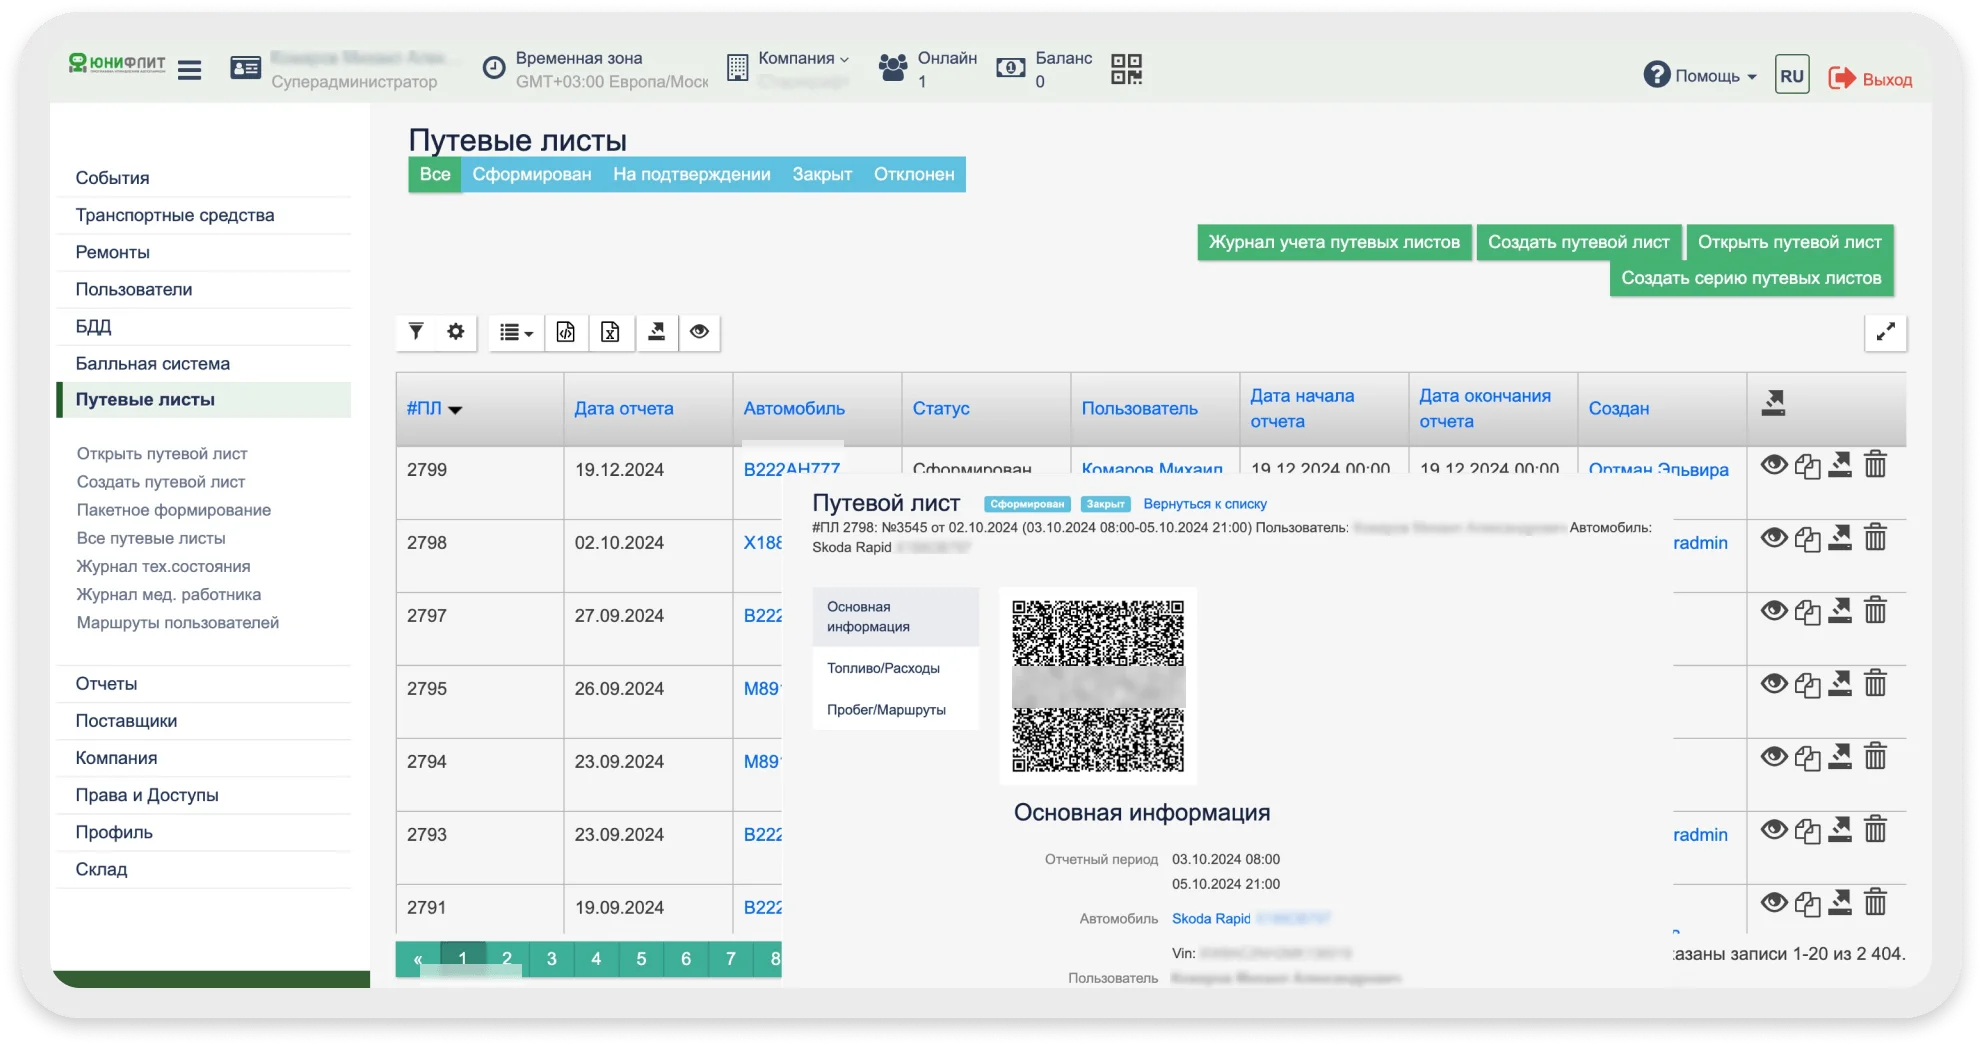Image resolution: width=1982 pixels, height=1046 pixels.
Task: Open the Помощь help dropdown
Action: point(1700,75)
